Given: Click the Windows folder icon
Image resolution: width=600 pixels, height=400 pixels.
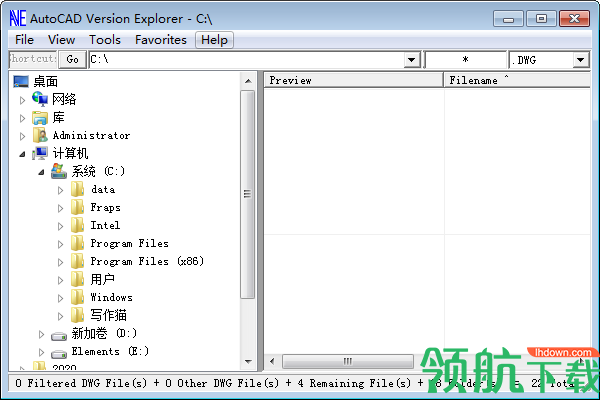Looking at the screenshot, I should pos(78,297).
